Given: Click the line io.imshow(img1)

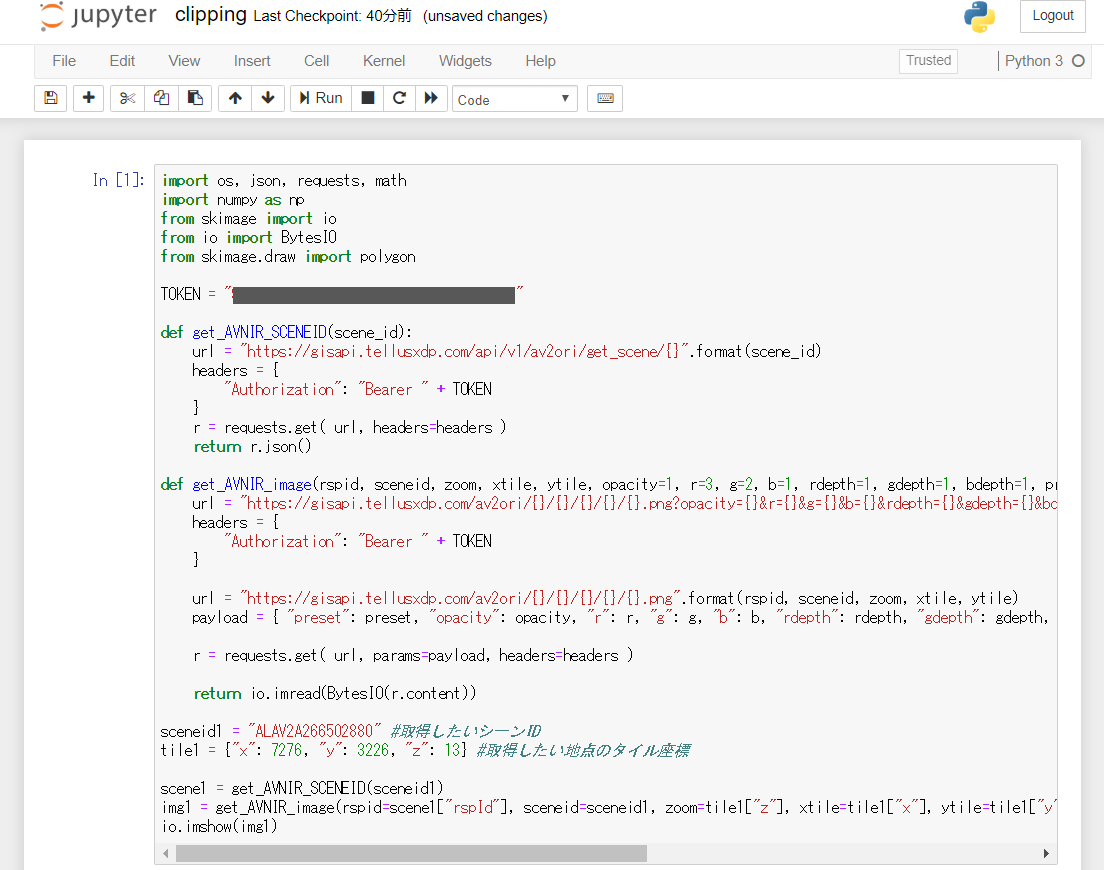Looking at the screenshot, I should point(219,826).
